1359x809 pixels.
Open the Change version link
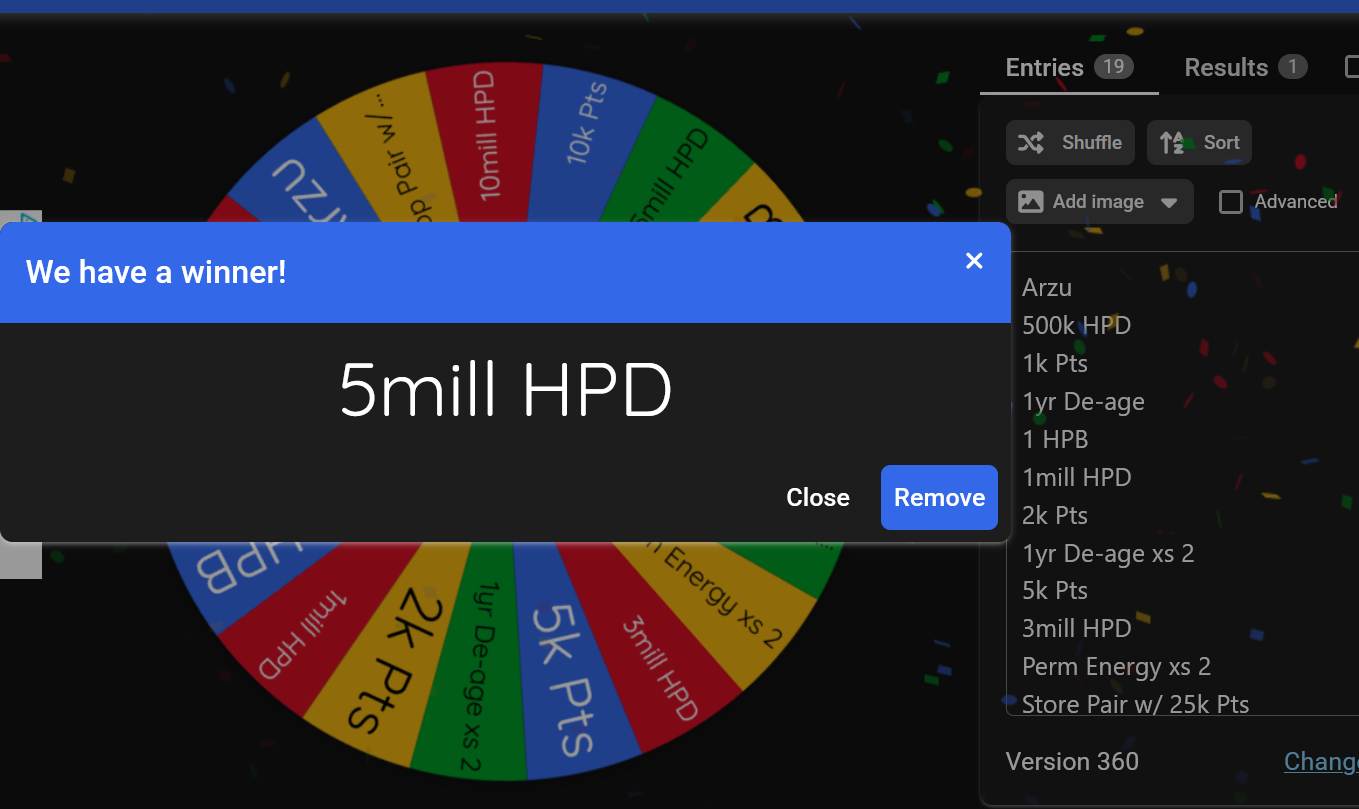coord(1321,761)
